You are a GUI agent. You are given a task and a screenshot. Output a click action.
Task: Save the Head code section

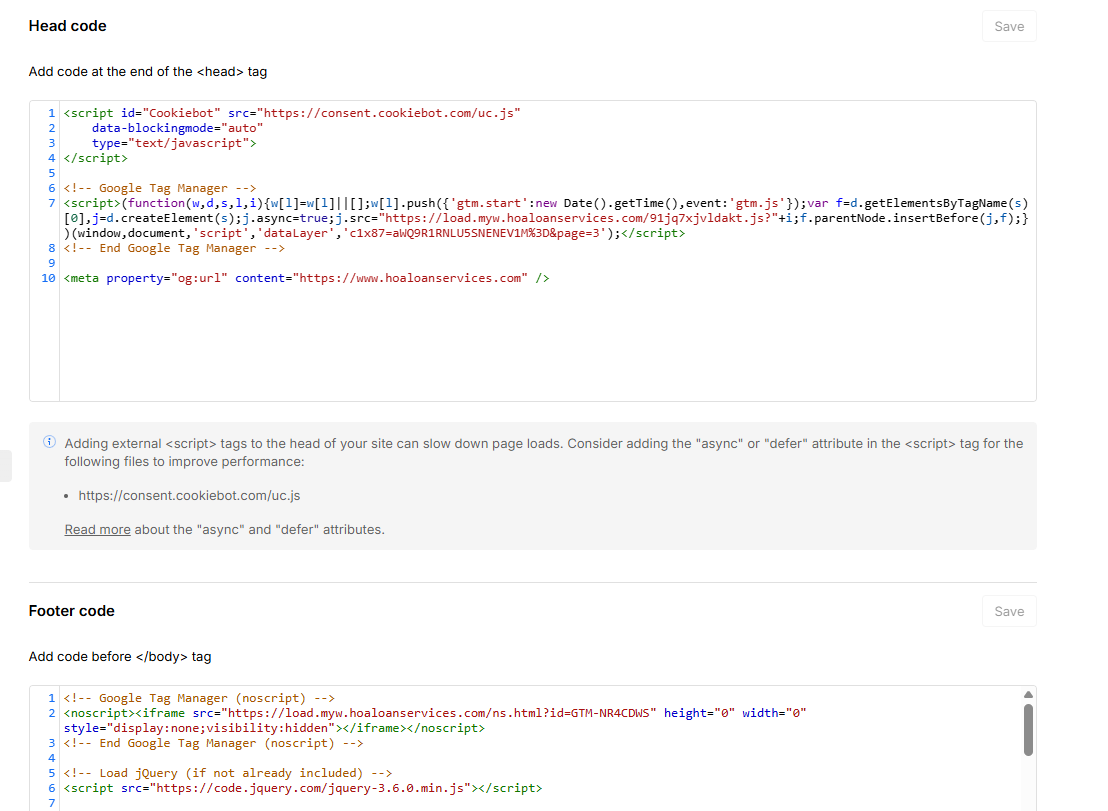pos(1008,27)
